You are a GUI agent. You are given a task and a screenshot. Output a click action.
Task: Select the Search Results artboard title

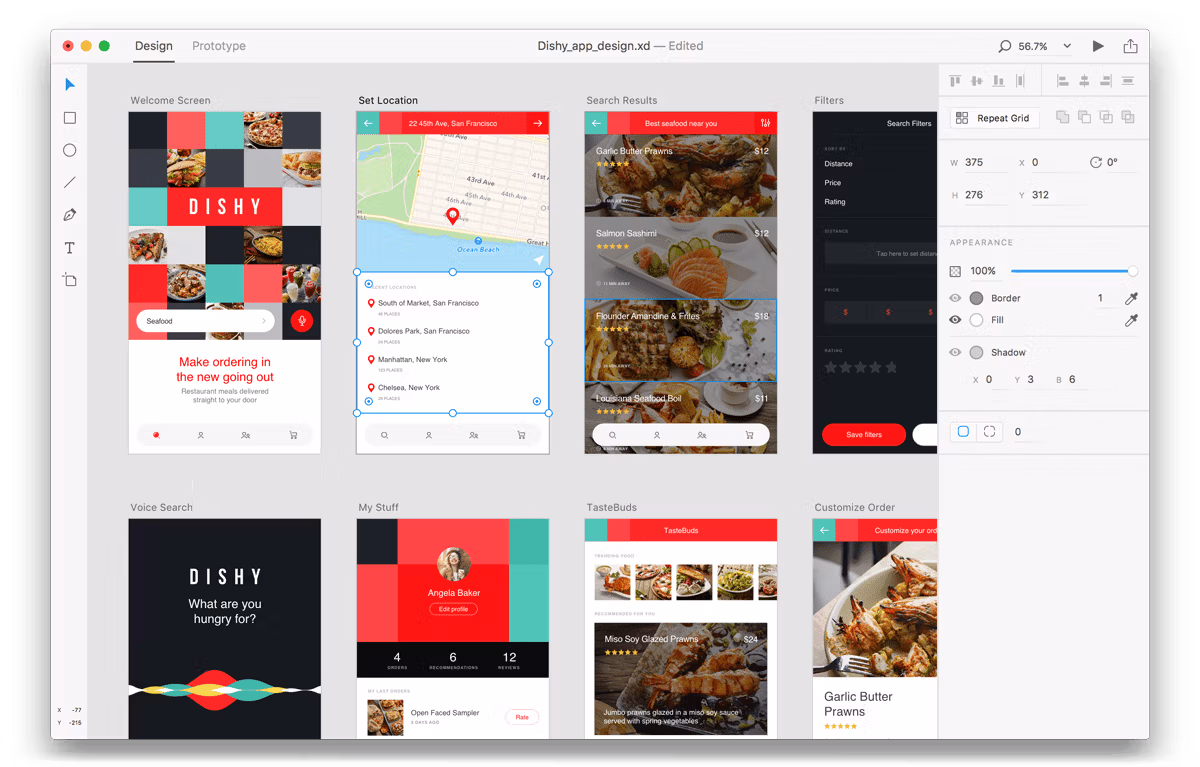click(x=622, y=100)
